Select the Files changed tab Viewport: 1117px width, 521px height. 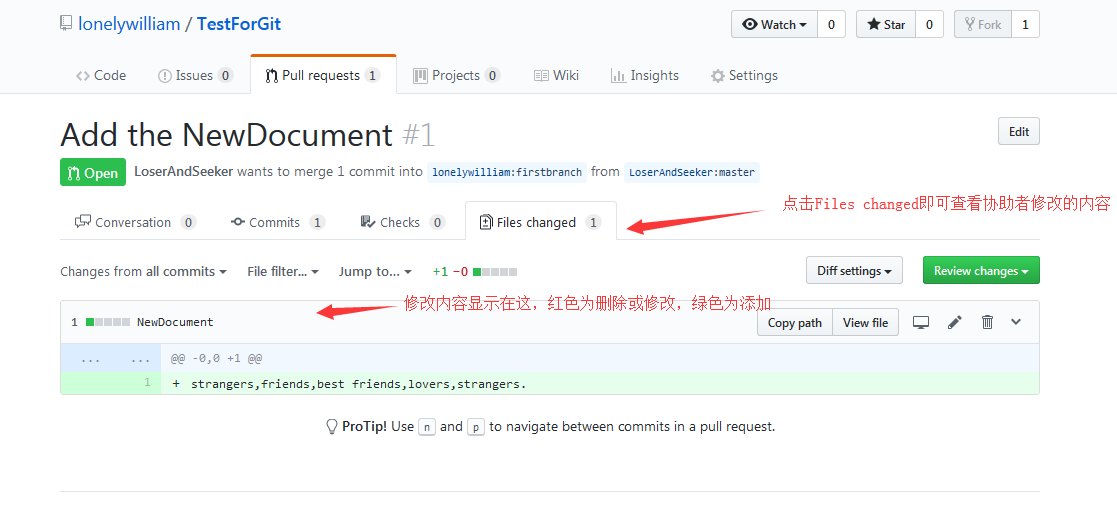541,222
